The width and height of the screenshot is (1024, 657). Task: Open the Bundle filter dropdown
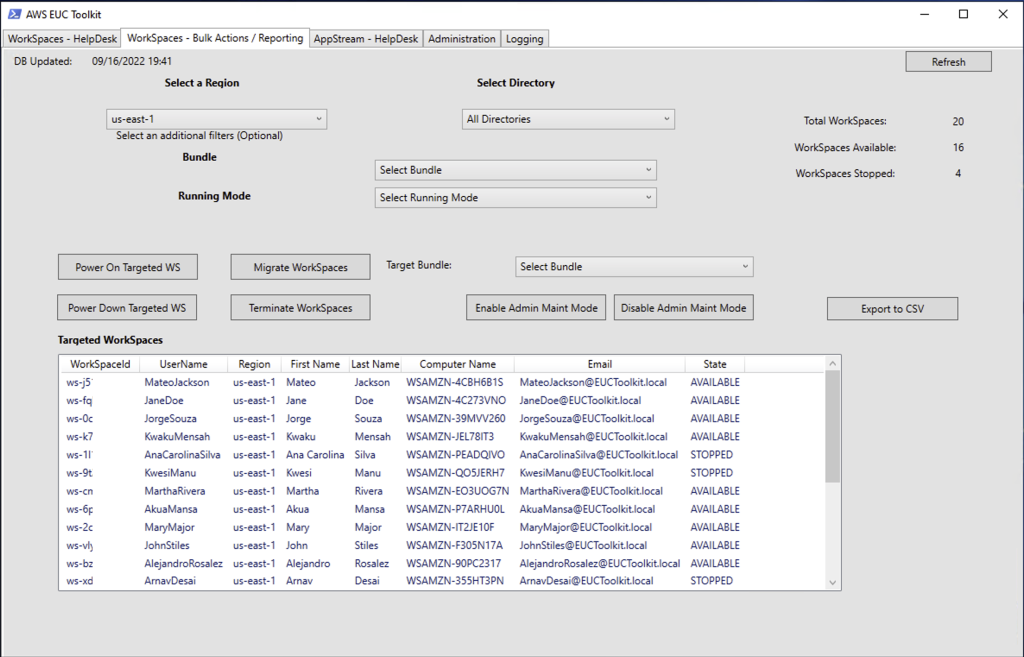514,169
